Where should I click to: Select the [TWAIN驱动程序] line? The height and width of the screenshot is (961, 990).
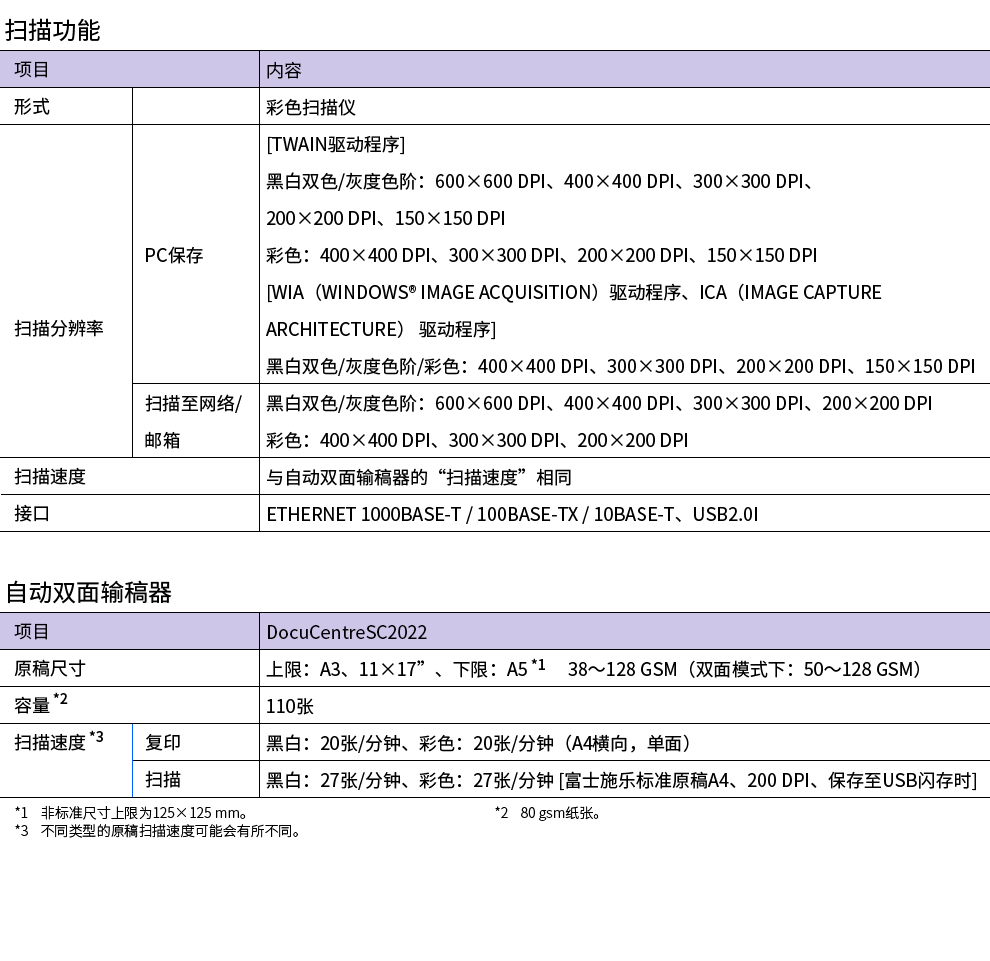click(336, 145)
